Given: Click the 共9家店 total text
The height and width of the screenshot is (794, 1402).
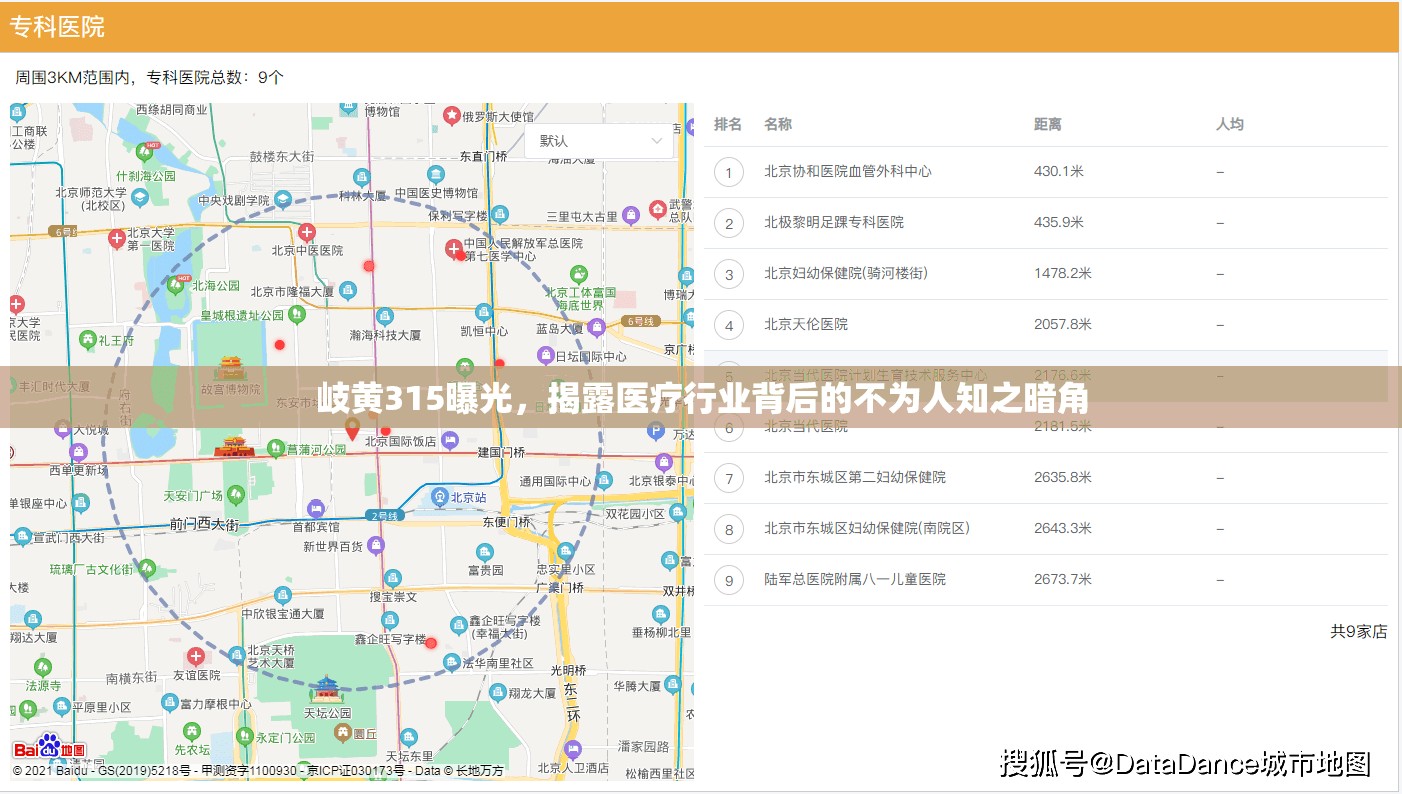Looking at the screenshot, I should [x=1359, y=631].
